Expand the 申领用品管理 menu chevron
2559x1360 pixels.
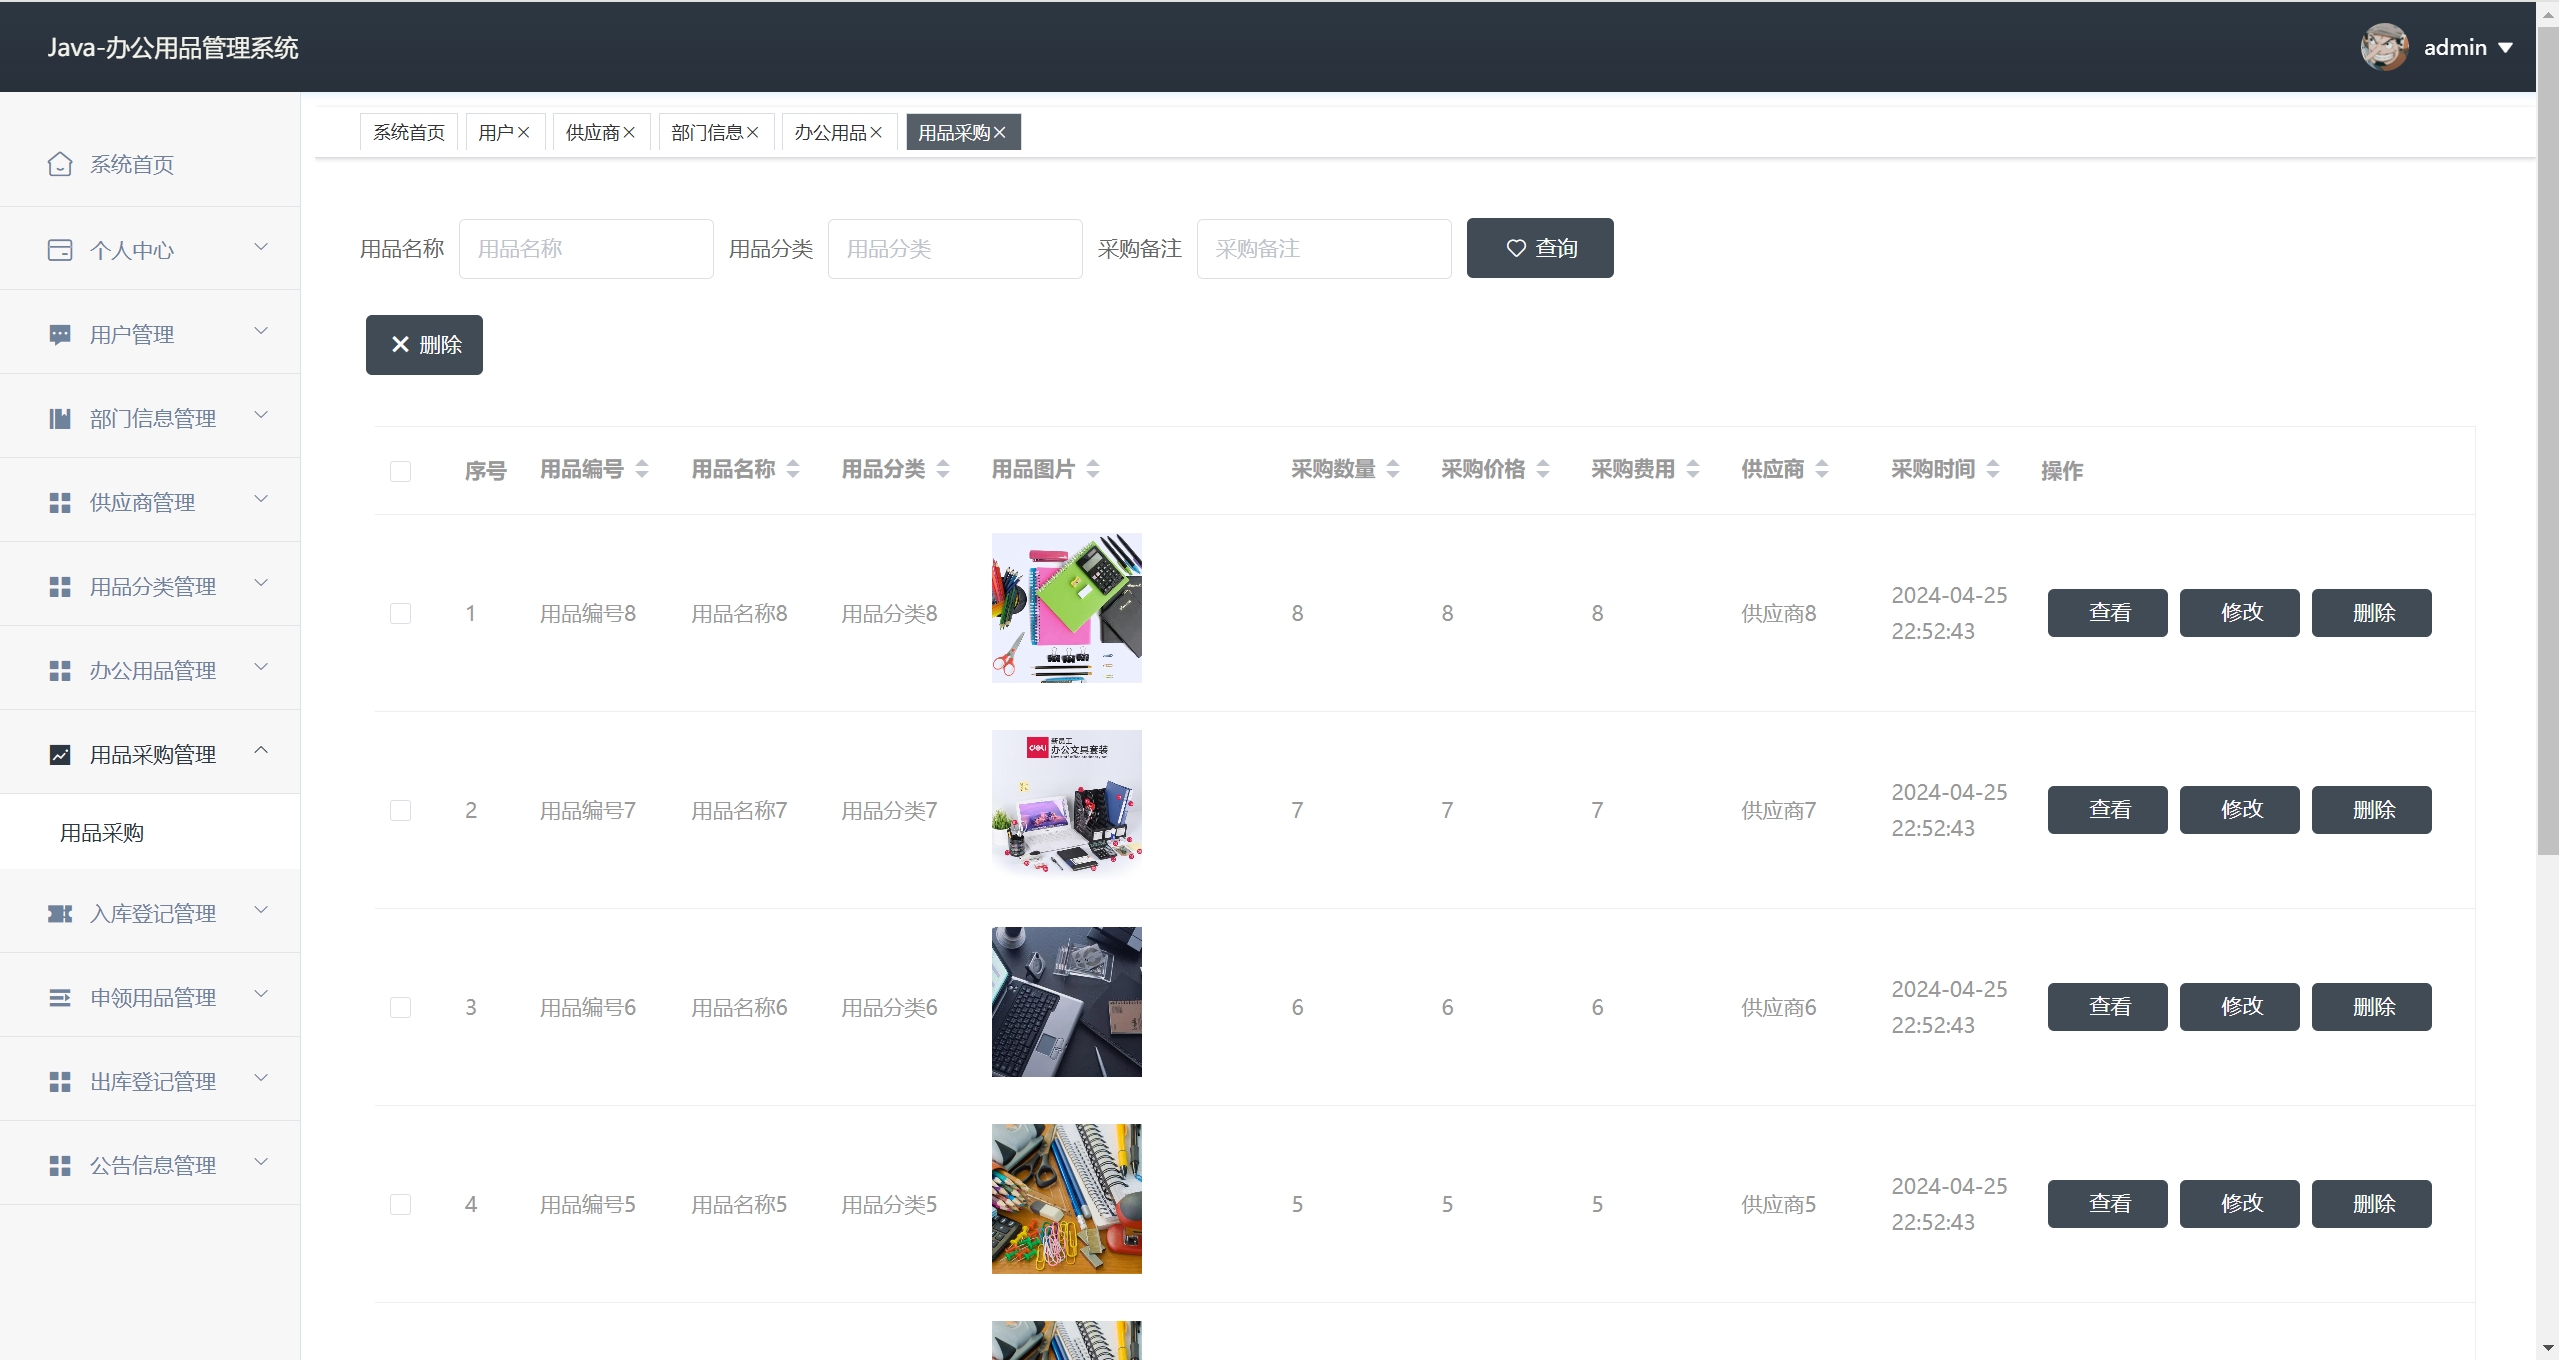pos(261,994)
